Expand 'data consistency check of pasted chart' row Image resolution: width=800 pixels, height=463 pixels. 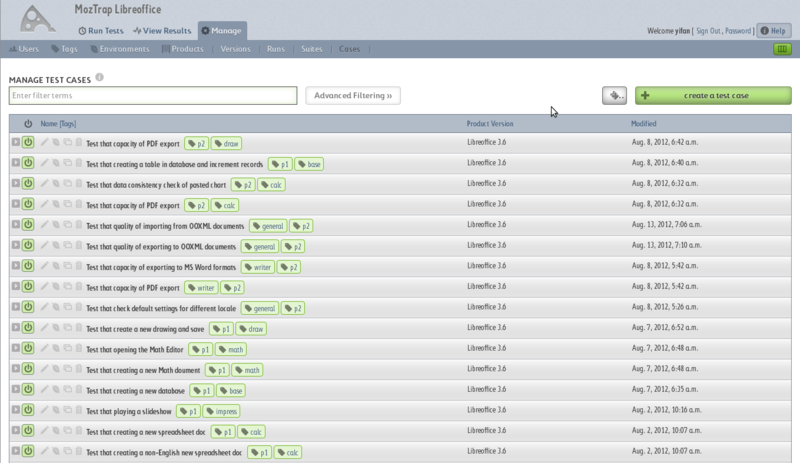tap(16, 183)
